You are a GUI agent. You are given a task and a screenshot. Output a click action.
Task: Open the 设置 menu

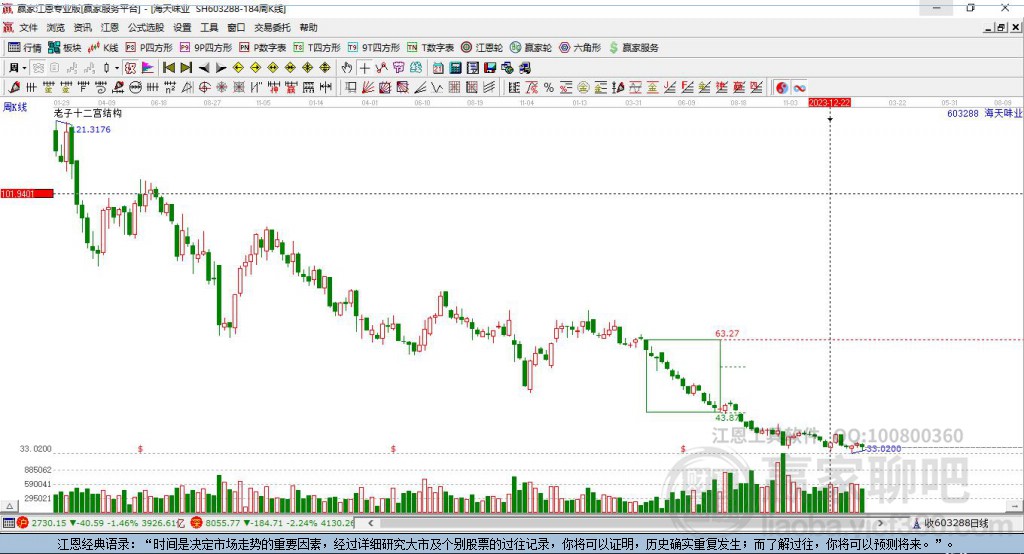click(x=182, y=27)
